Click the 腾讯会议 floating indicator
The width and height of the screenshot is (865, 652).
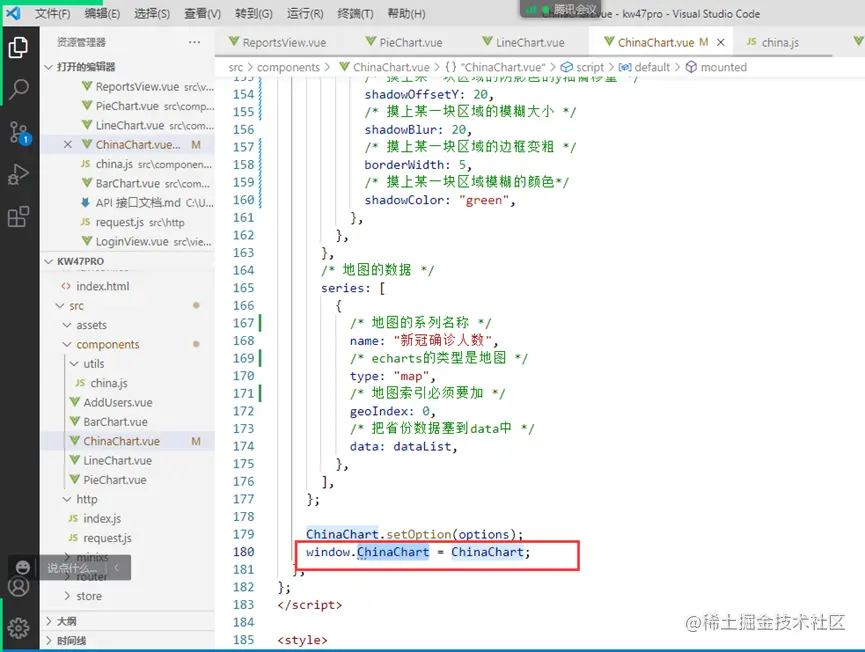pos(562,9)
